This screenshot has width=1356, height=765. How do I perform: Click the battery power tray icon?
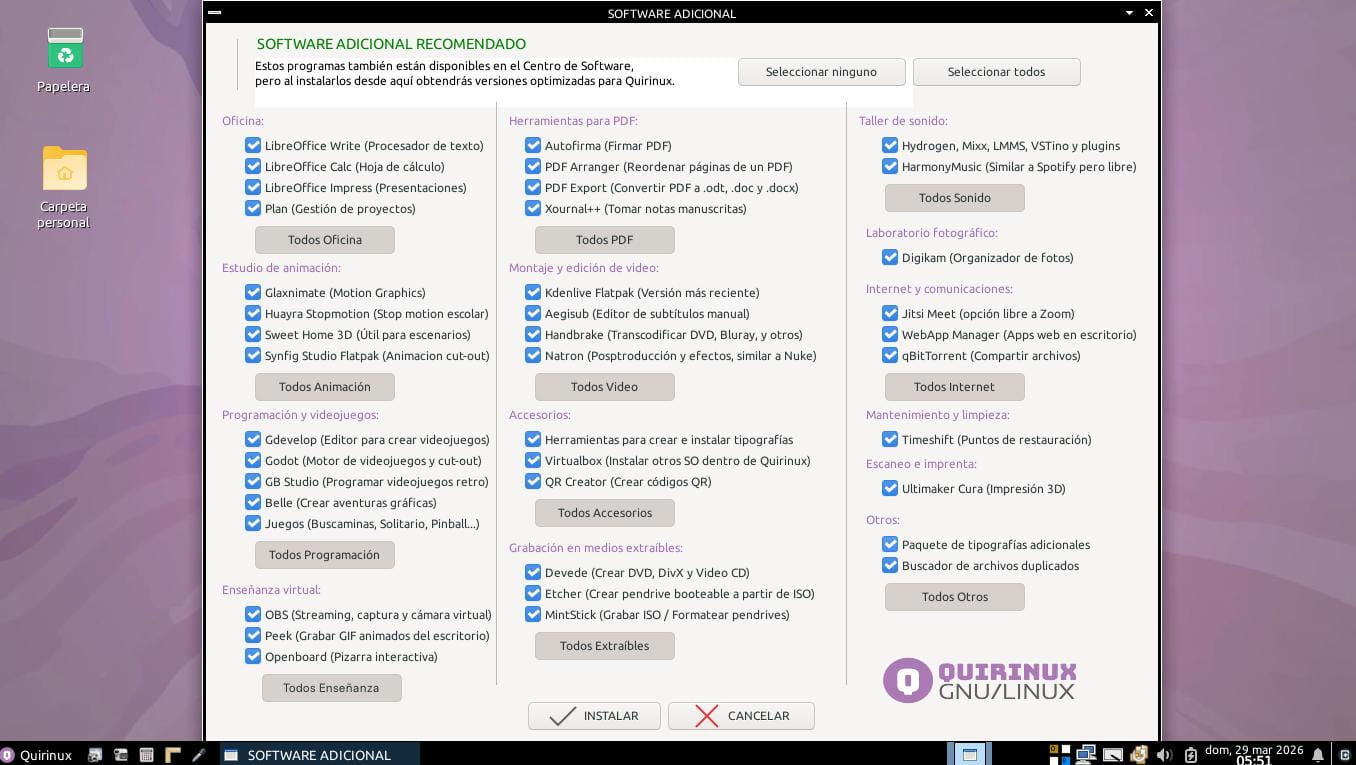[1191, 756]
